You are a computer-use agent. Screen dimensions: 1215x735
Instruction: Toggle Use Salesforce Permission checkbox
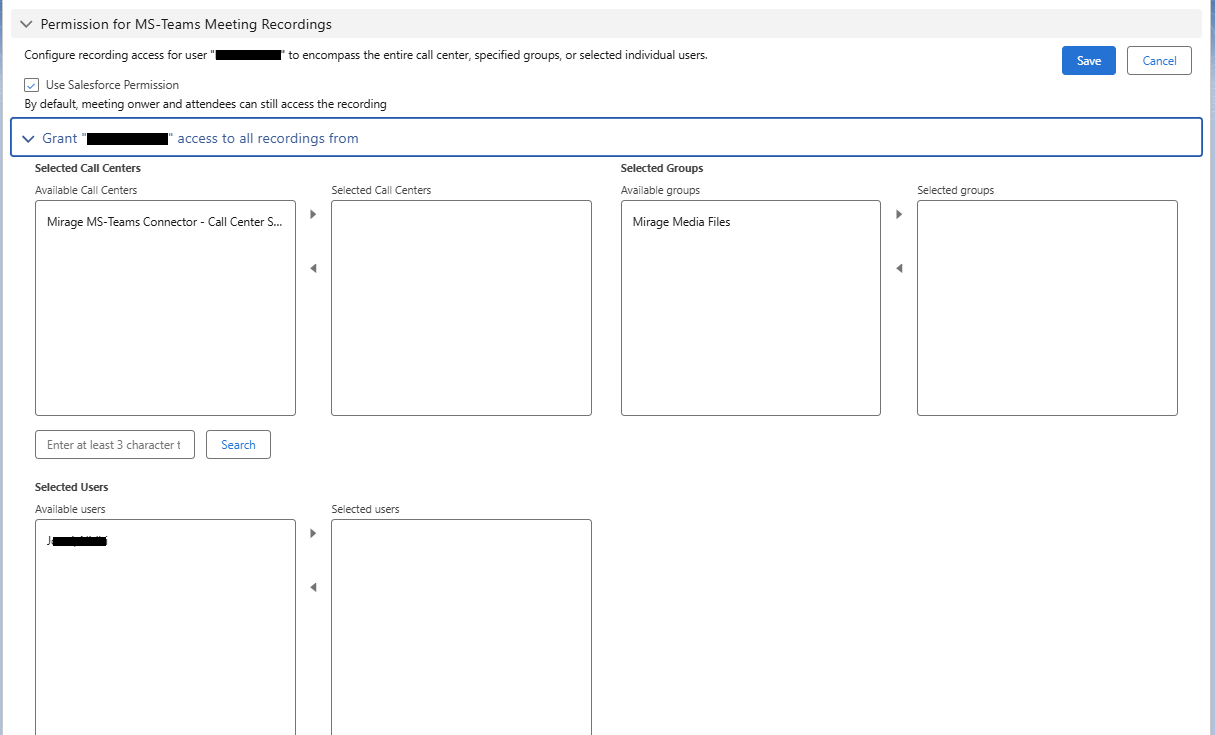[x=32, y=85]
